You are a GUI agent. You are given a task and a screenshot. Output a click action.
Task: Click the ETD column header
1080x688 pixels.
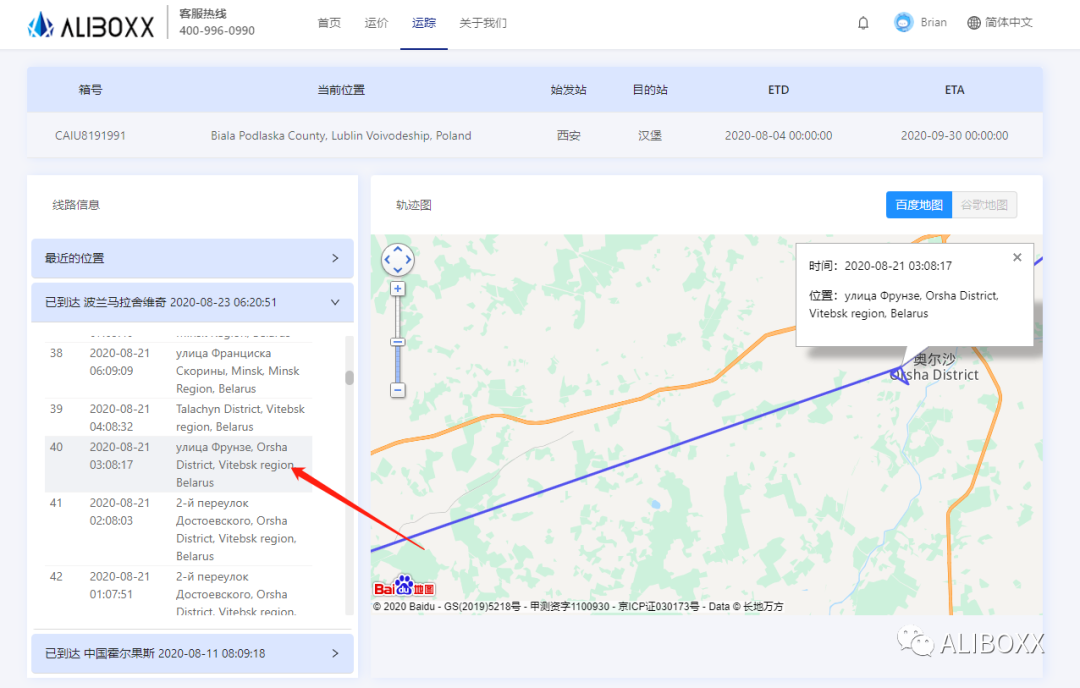[778, 90]
